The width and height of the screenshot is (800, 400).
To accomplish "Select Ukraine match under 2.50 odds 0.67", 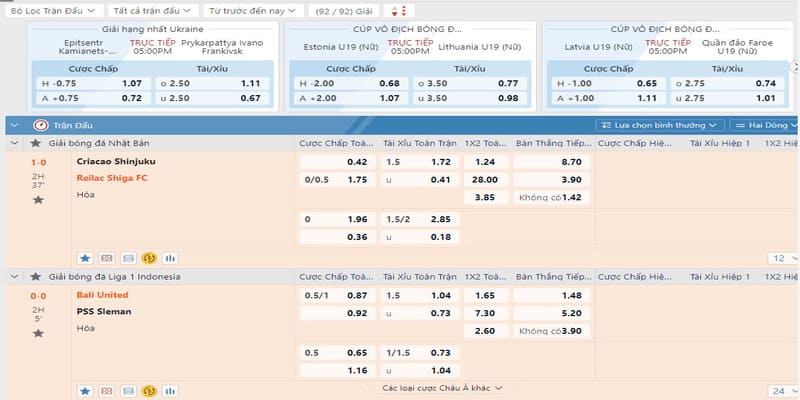I will pyautogui.click(x=213, y=98).
